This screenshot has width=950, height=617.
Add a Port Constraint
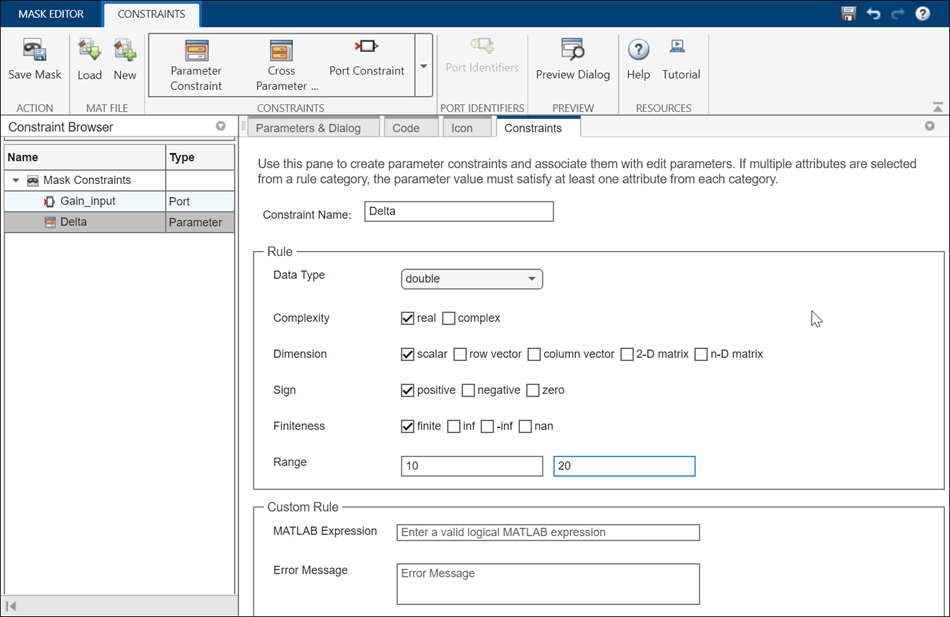pos(367,58)
